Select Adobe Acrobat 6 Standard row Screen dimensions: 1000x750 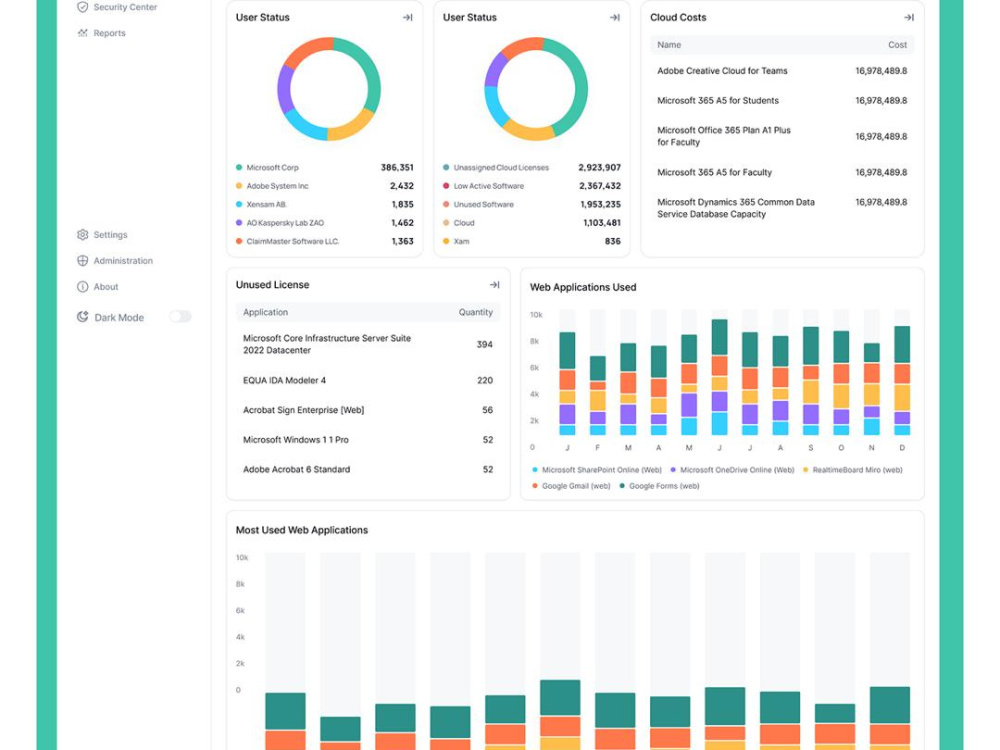click(368, 469)
